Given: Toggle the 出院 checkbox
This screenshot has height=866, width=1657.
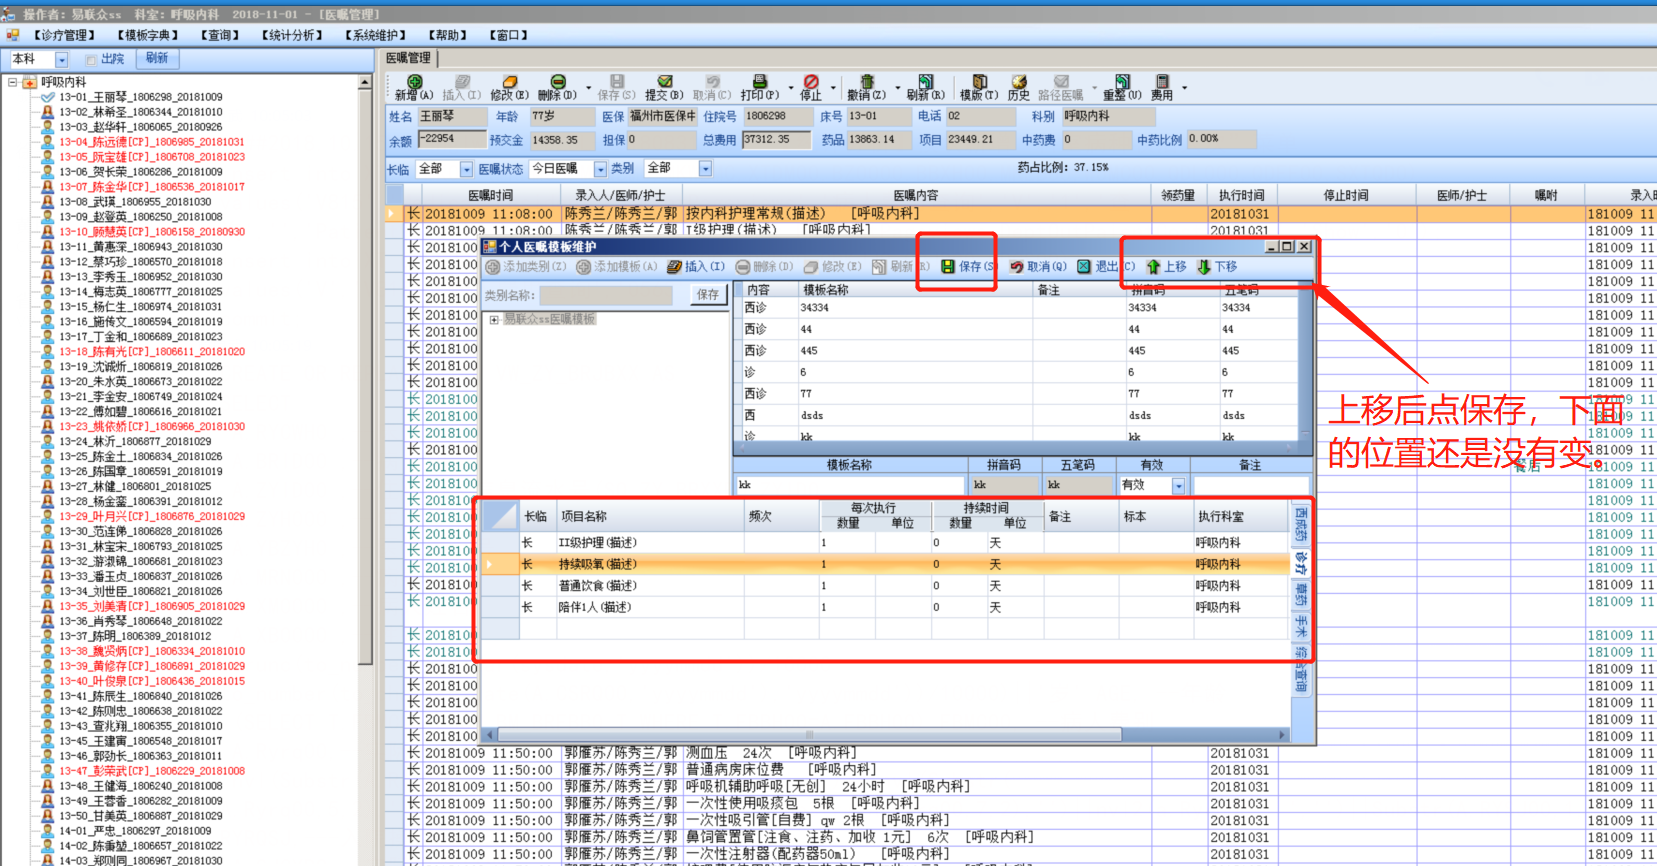Looking at the screenshot, I should point(91,60).
